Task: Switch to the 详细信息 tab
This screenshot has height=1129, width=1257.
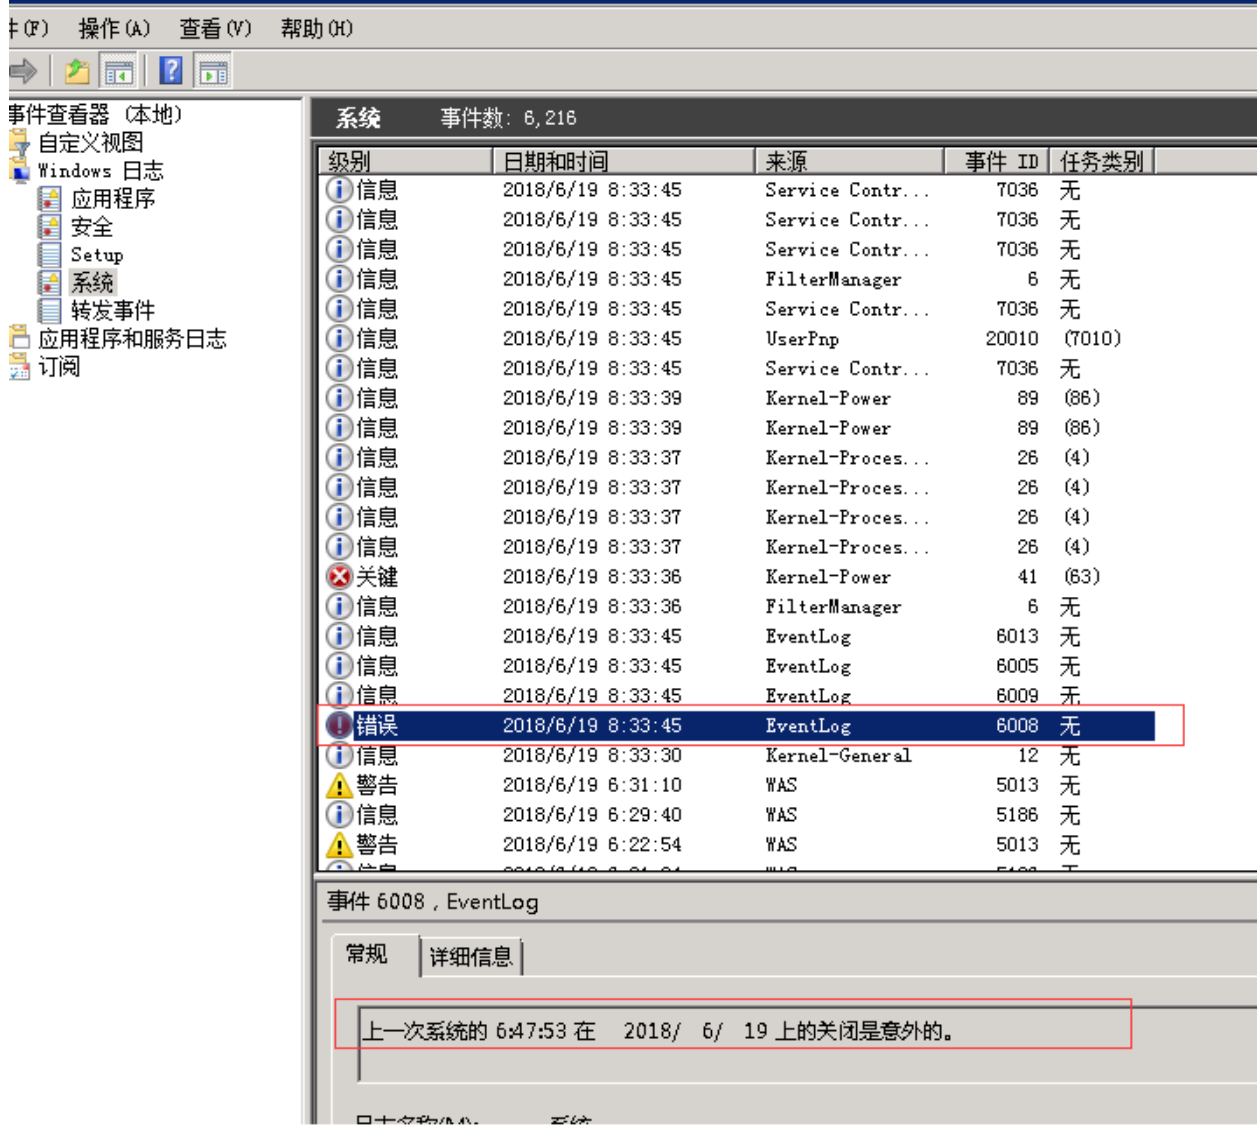Action: click(x=471, y=957)
